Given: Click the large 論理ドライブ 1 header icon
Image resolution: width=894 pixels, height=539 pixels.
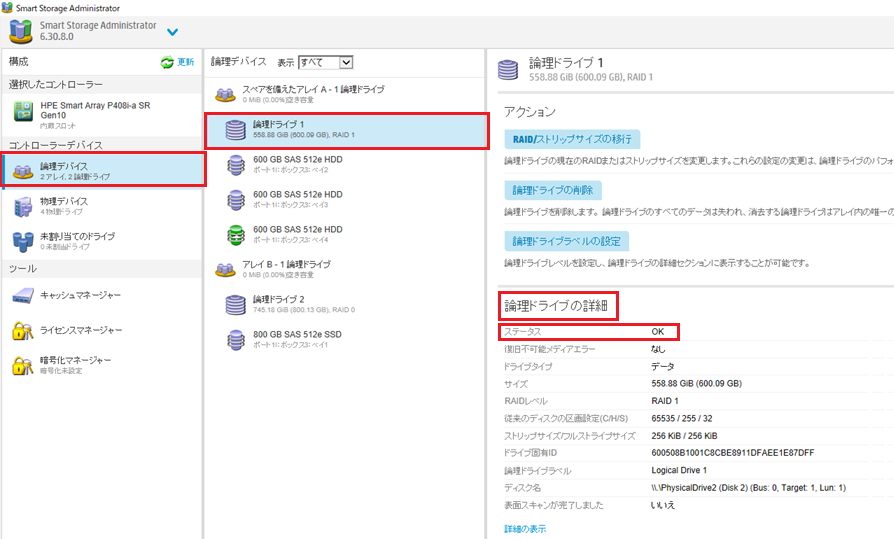Looking at the screenshot, I should [508, 70].
